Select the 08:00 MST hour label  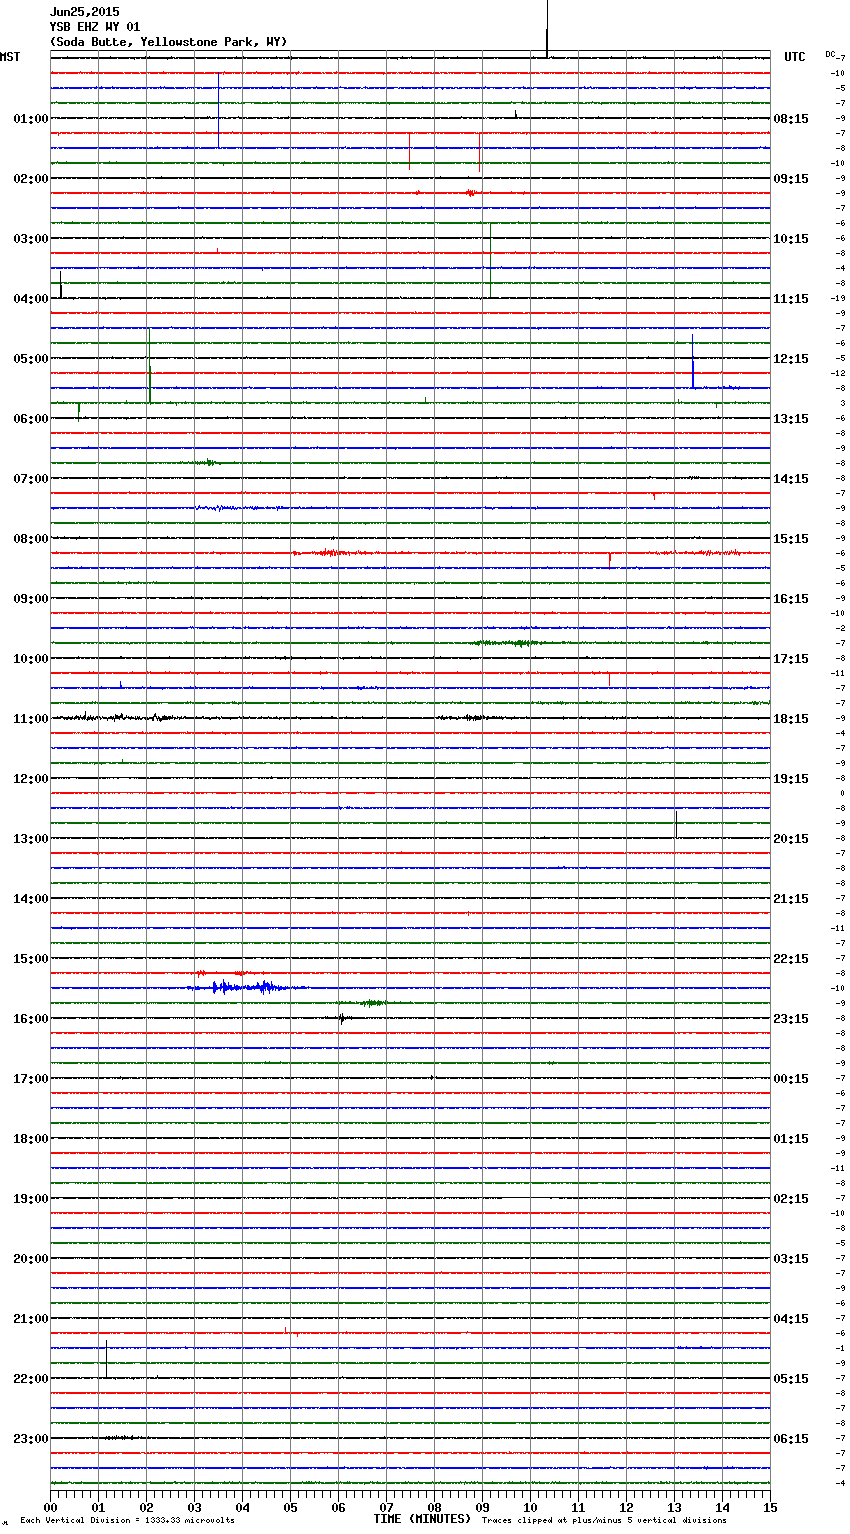tap(31, 539)
